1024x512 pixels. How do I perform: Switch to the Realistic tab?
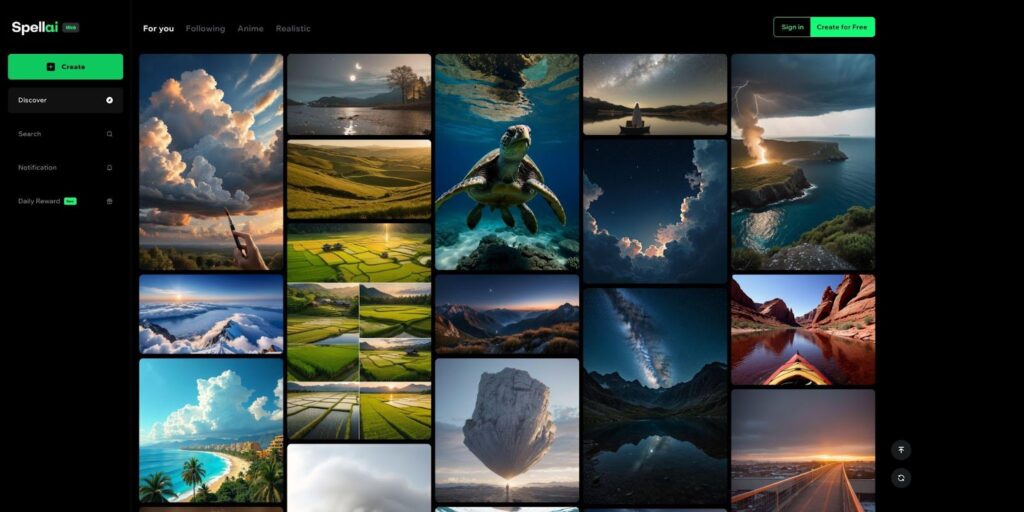tap(293, 29)
